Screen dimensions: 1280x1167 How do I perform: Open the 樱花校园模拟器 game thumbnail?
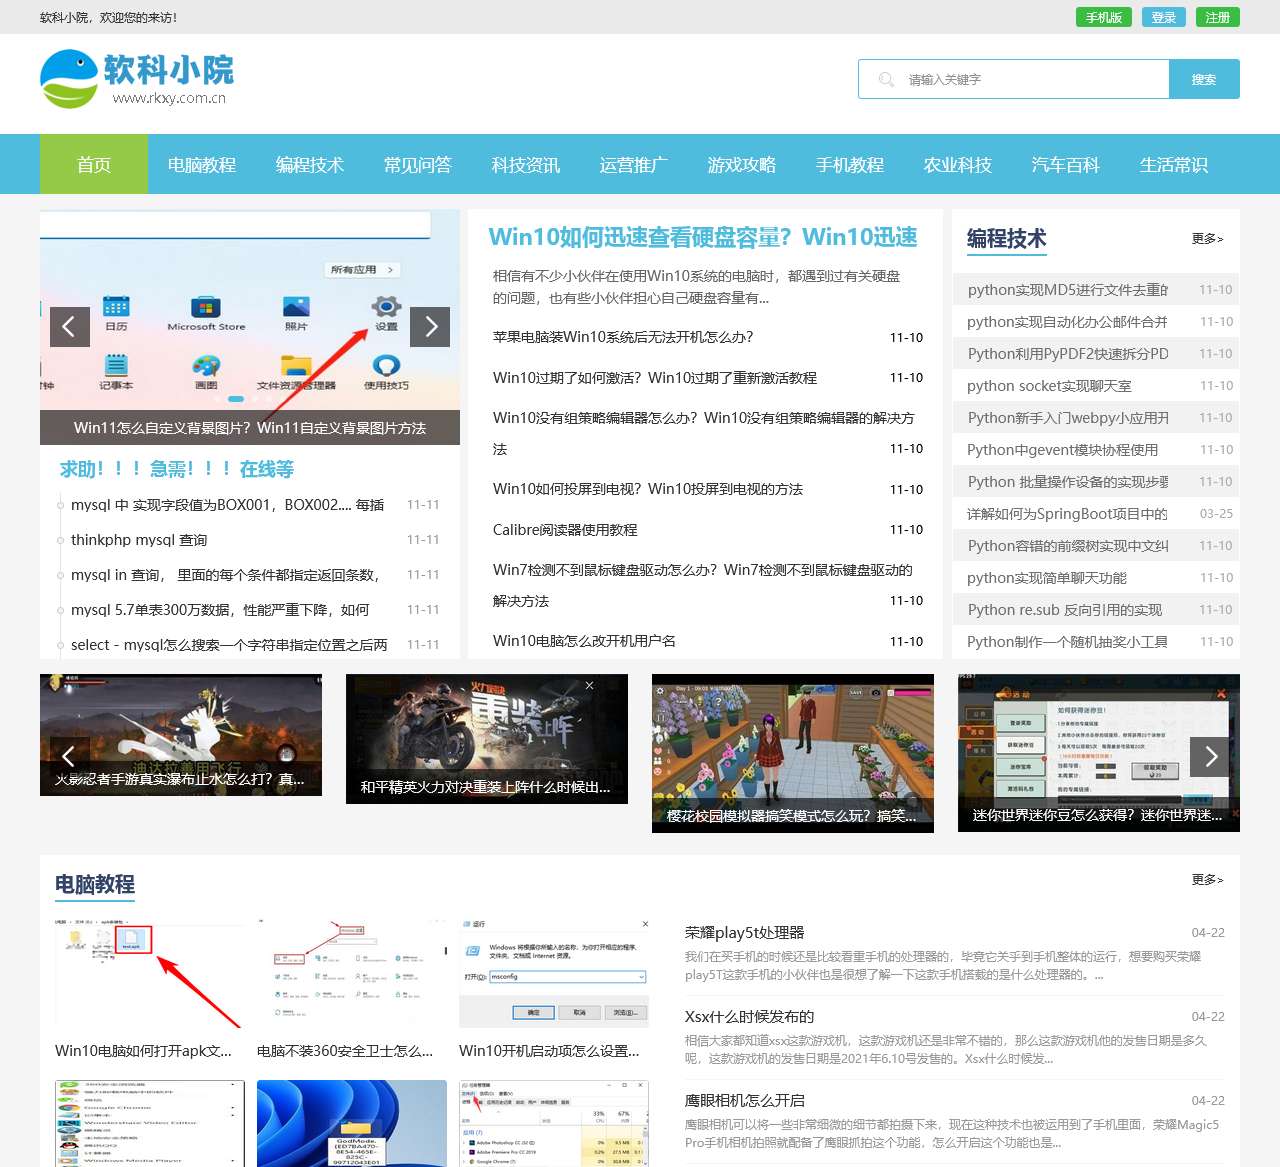(792, 752)
